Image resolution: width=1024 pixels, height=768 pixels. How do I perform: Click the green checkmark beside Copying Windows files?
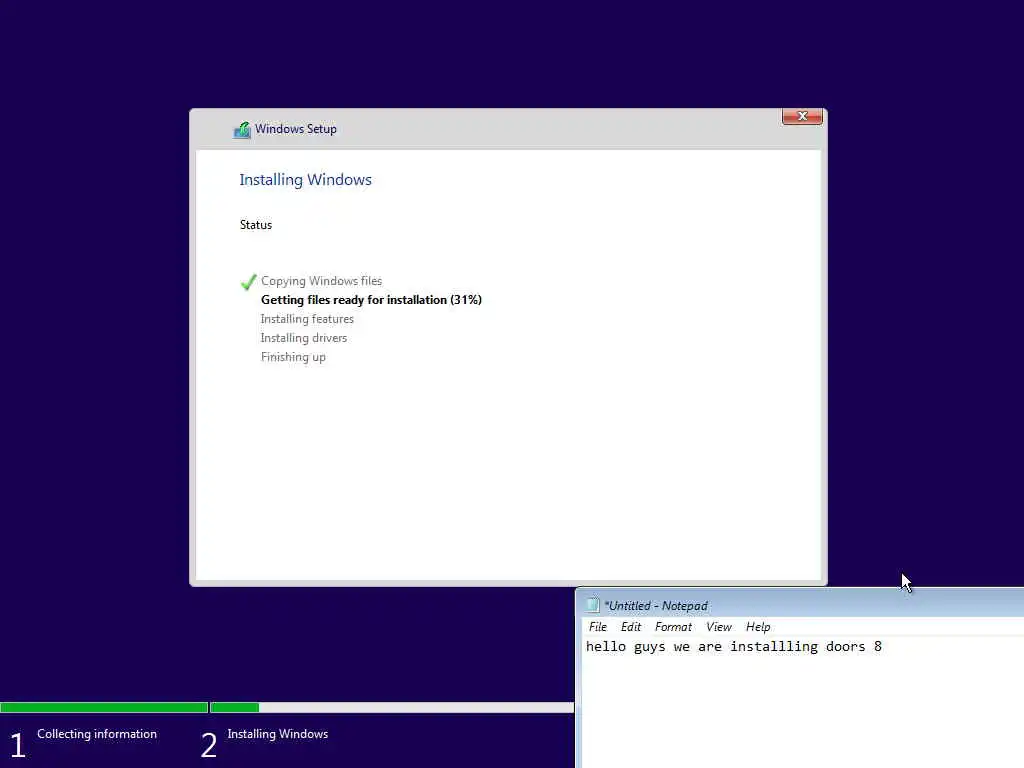click(248, 281)
